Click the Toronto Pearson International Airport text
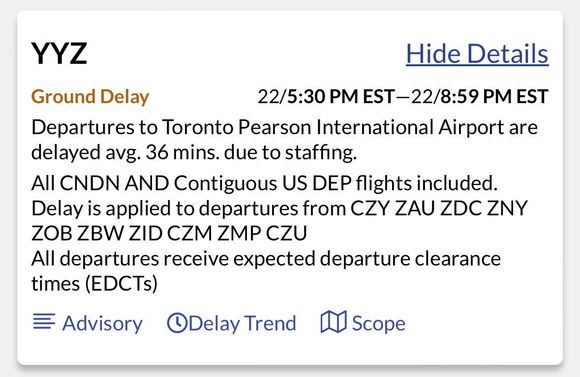The height and width of the screenshot is (377, 580). (x=333, y=127)
